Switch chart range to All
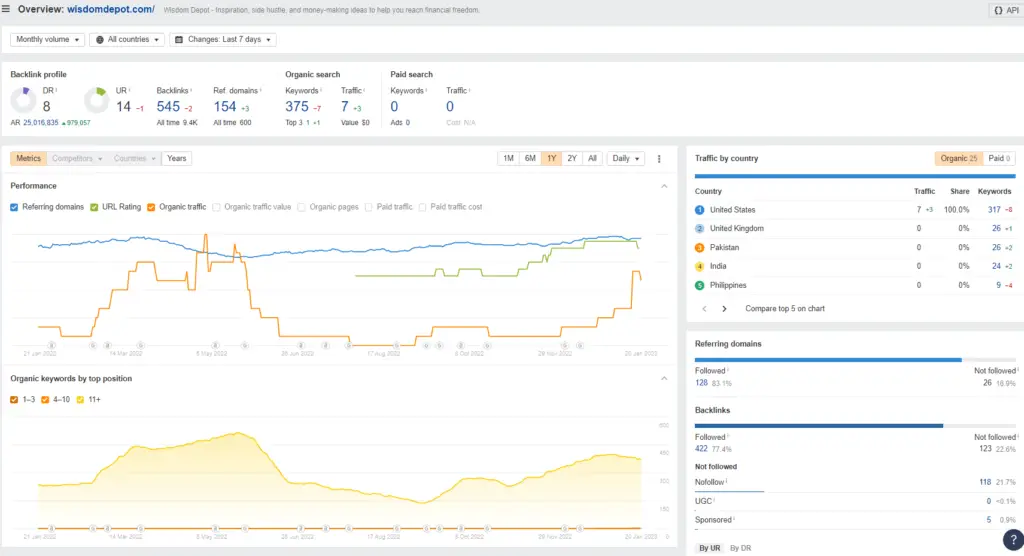 [x=592, y=159]
